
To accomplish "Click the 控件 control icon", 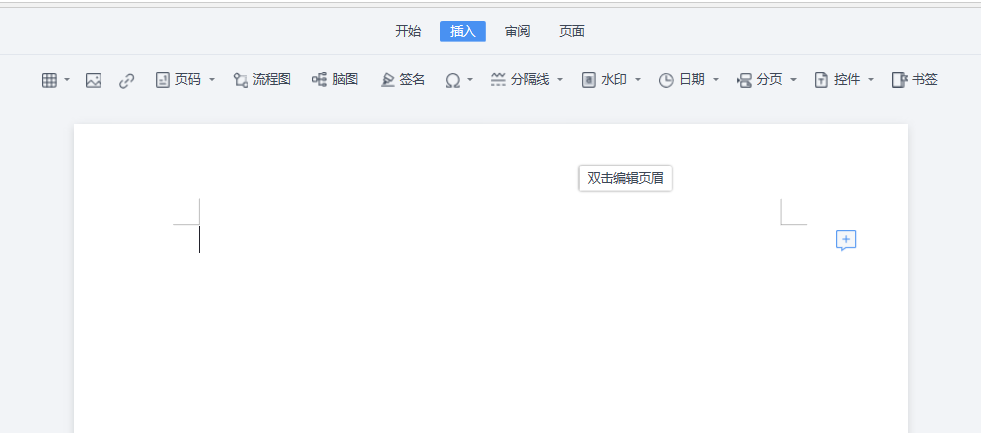I will pos(821,80).
